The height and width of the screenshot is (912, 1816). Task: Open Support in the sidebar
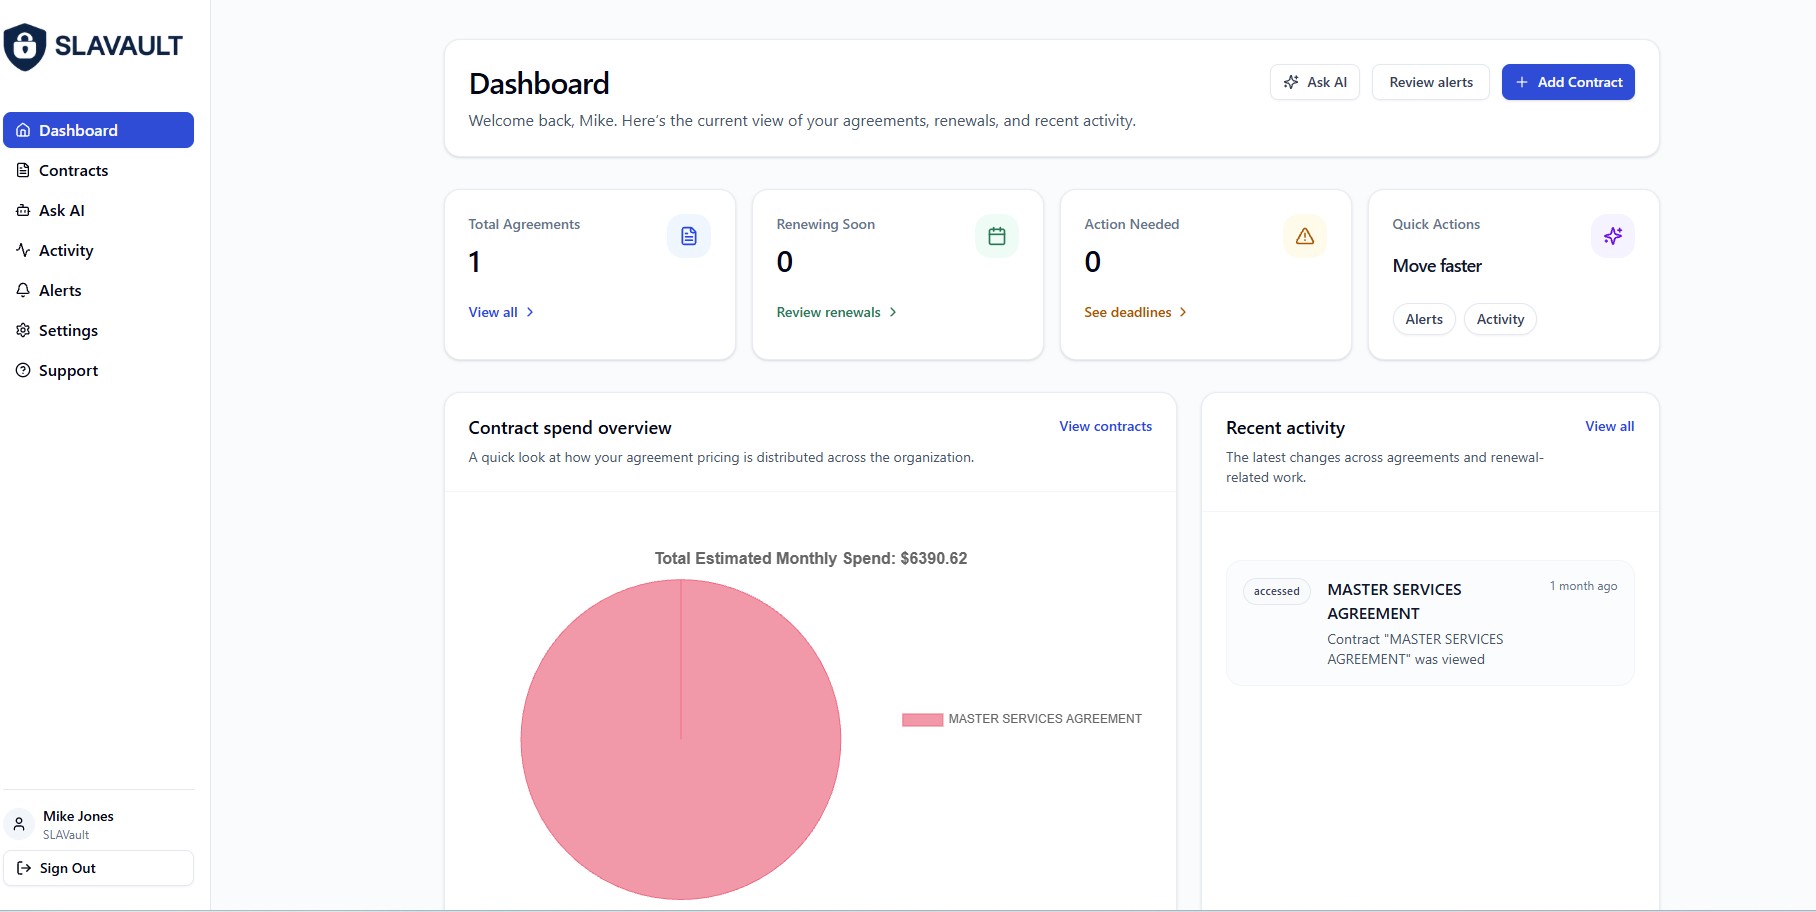pyautogui.click(x=98, y=370)
